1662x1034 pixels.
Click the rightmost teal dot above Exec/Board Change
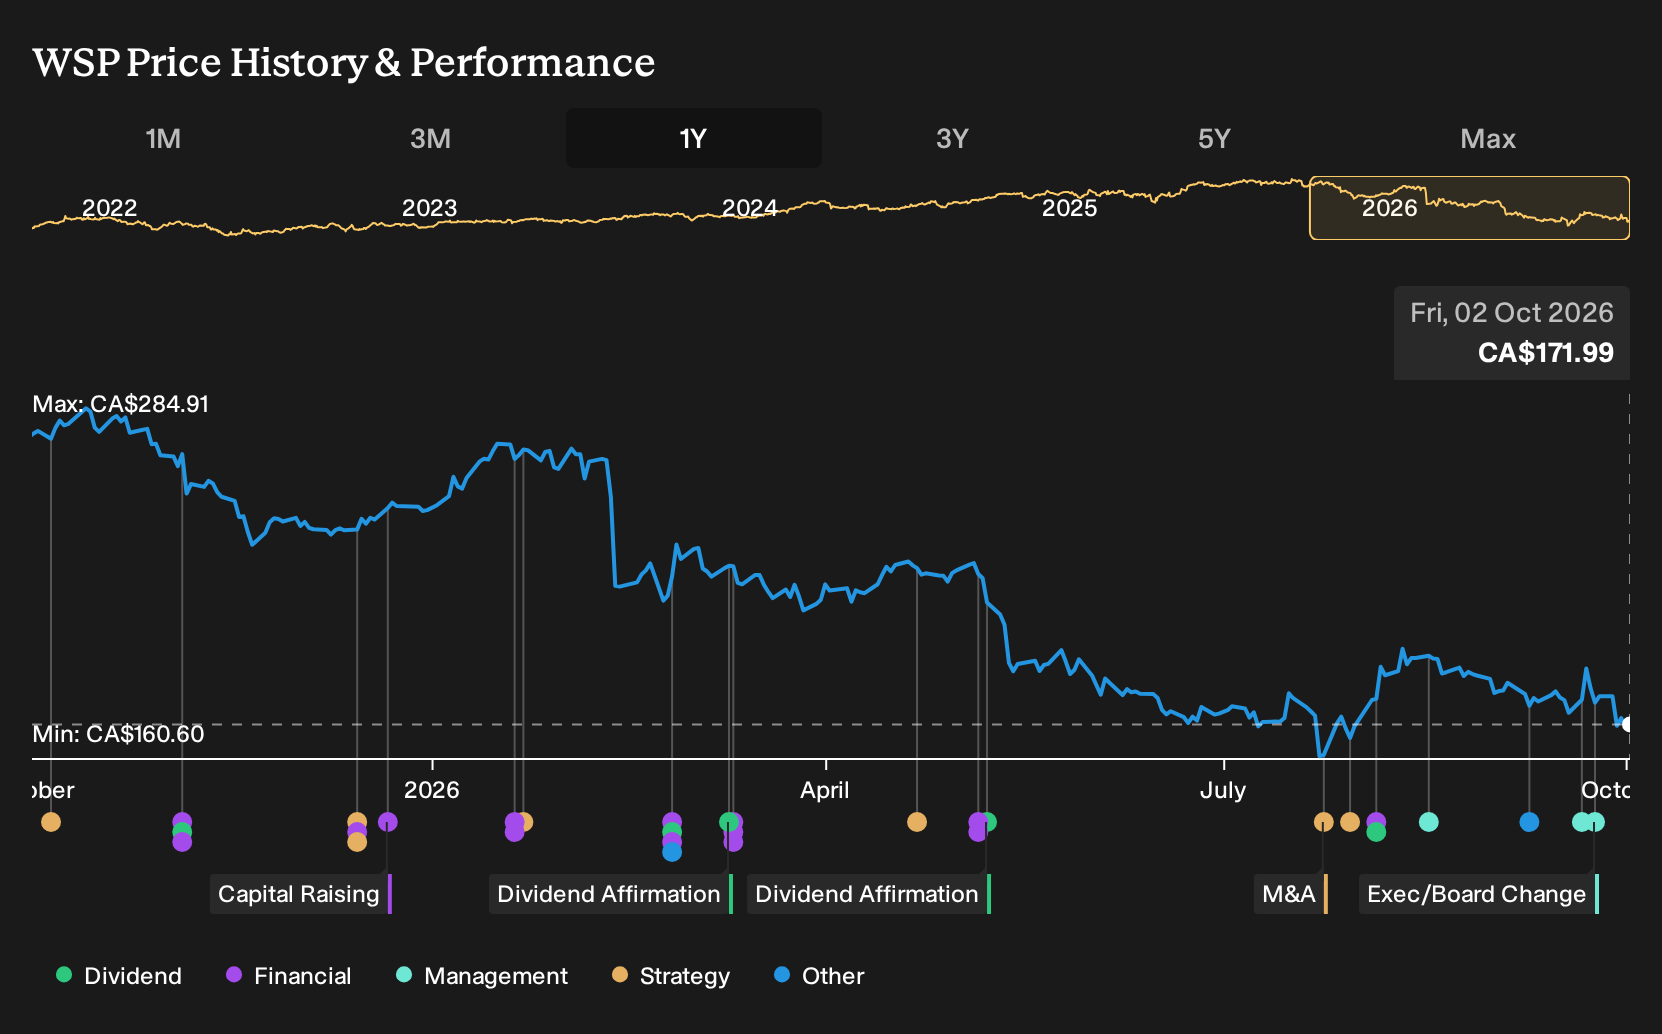coord(1596,822)
